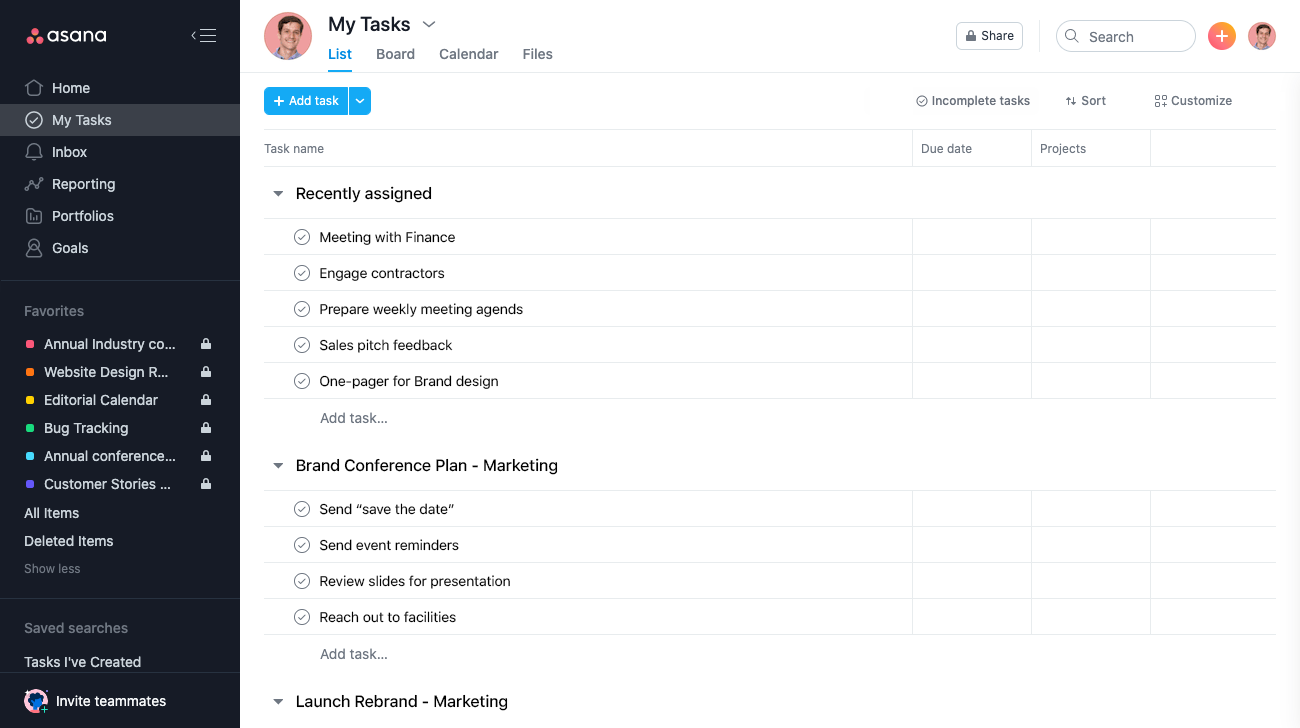
Task: Click the Reporting graph icon
Action: [x=34, y=184]
